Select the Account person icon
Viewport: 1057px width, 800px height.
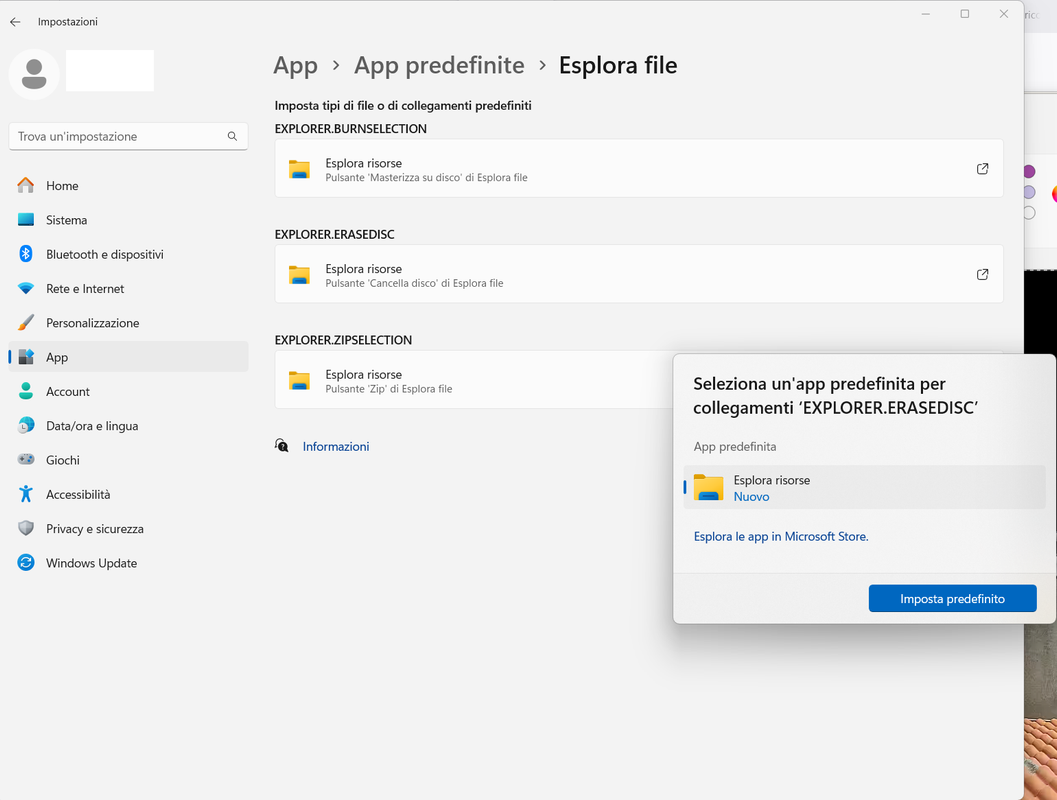tap(26, 392)
